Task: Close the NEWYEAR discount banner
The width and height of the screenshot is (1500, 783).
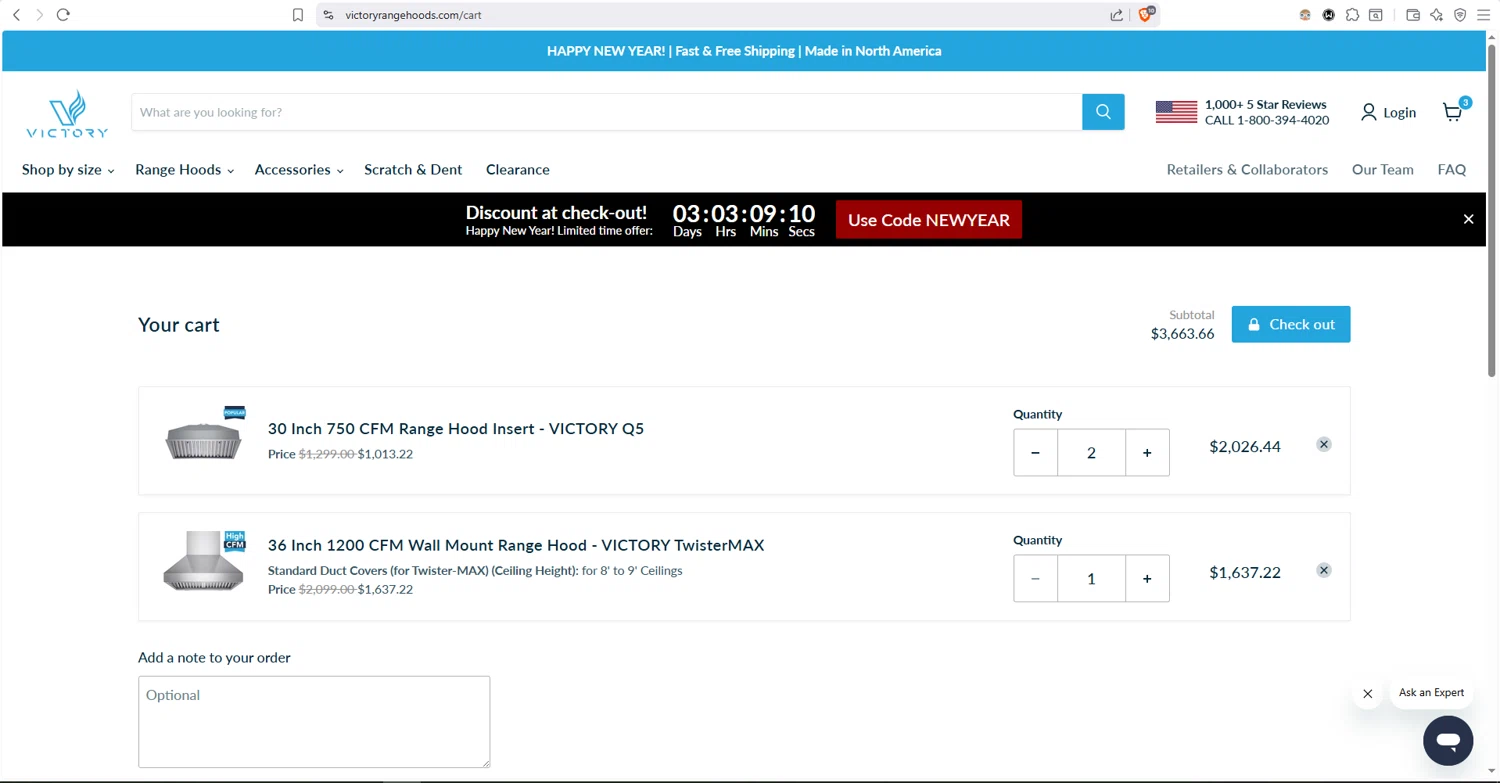Action: (1468, 219)
